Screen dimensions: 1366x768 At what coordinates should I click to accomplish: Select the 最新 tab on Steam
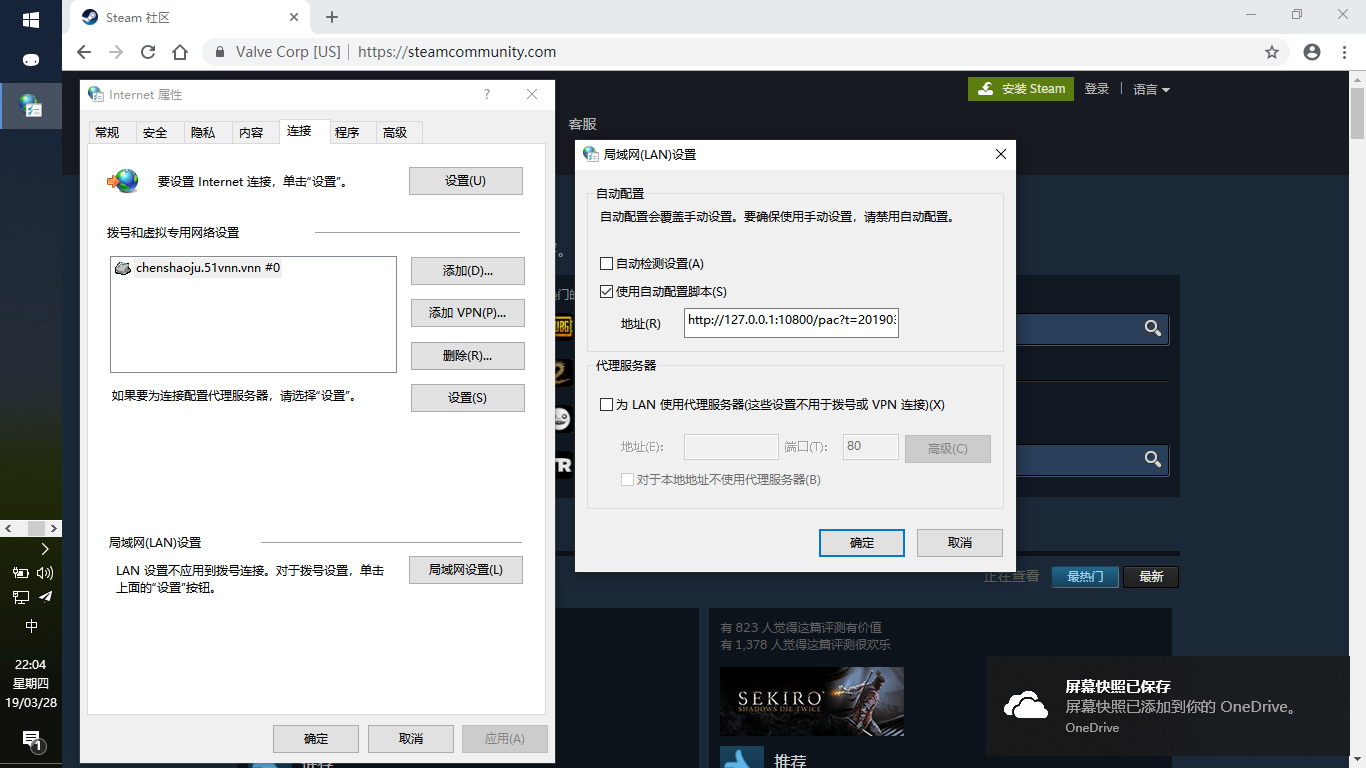pyautogui.click(x=1150, y=576)
